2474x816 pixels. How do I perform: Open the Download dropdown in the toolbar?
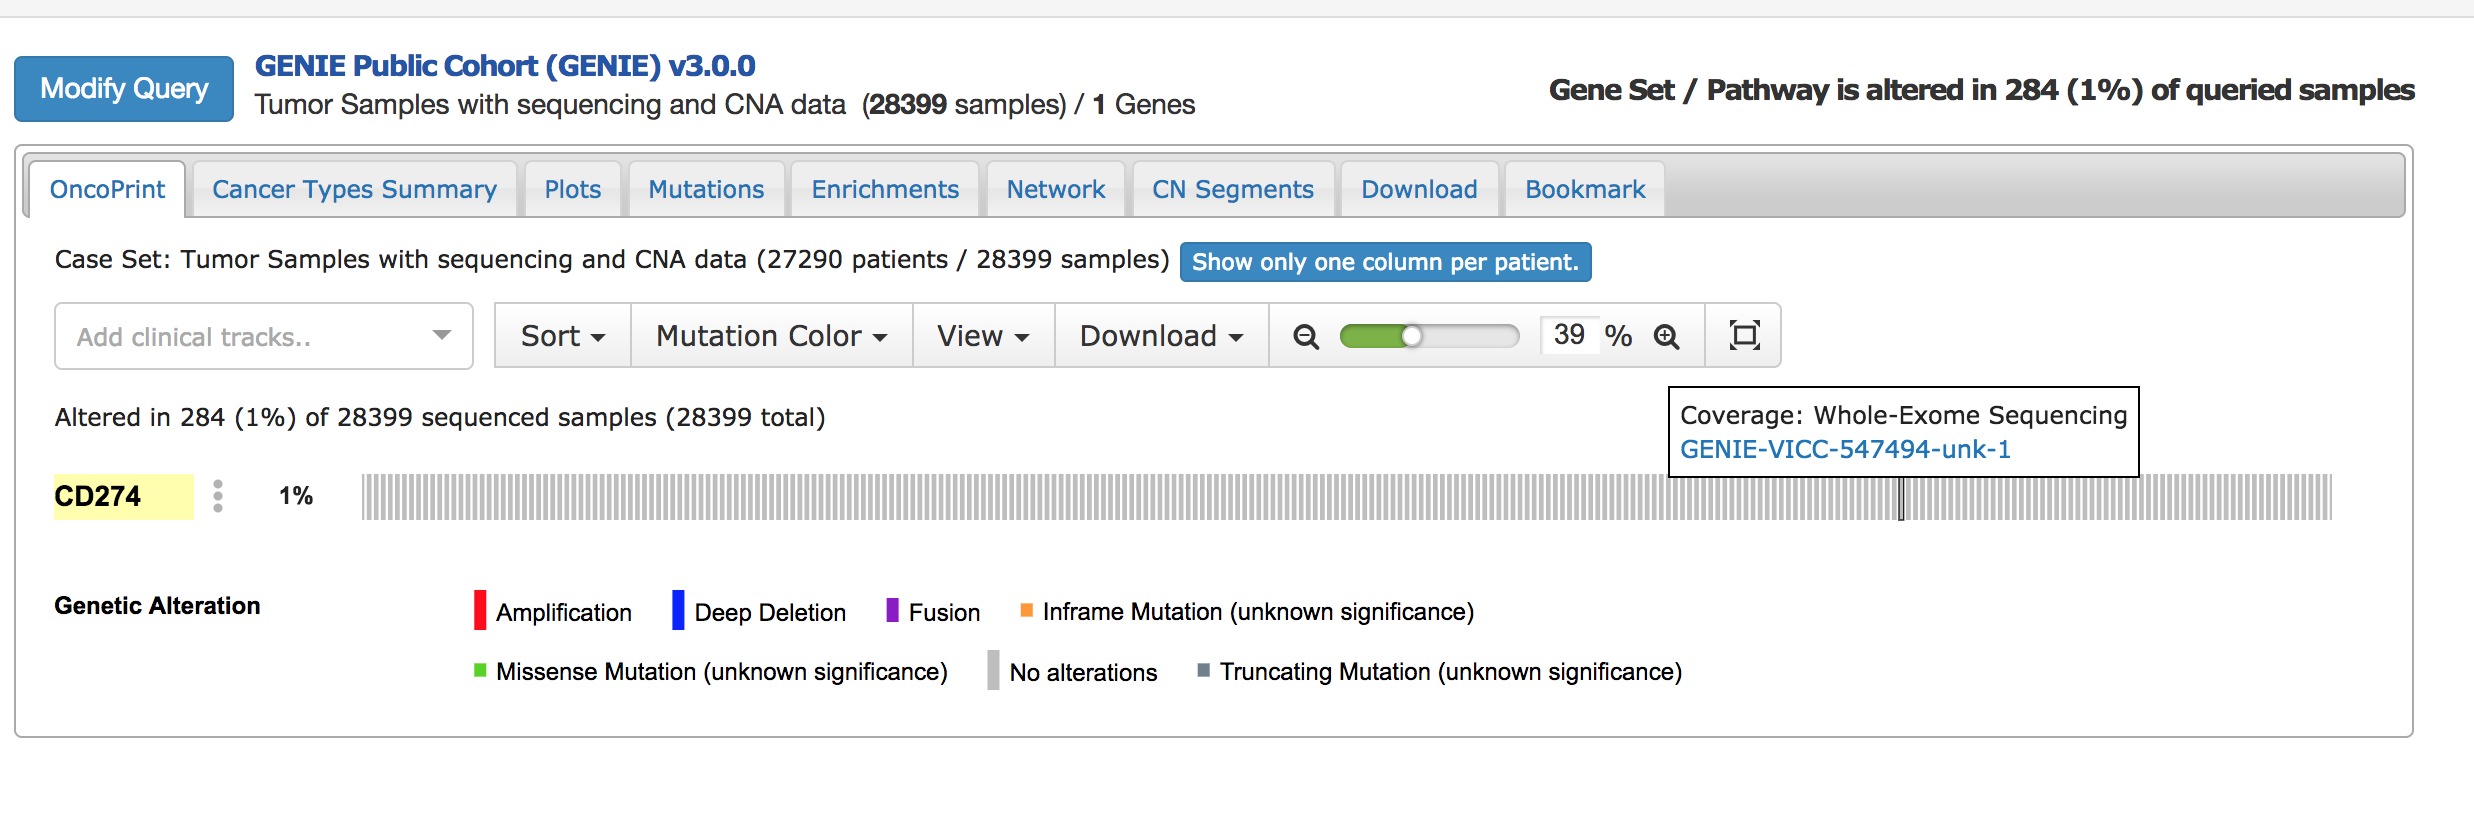[x=1162, y=336]
